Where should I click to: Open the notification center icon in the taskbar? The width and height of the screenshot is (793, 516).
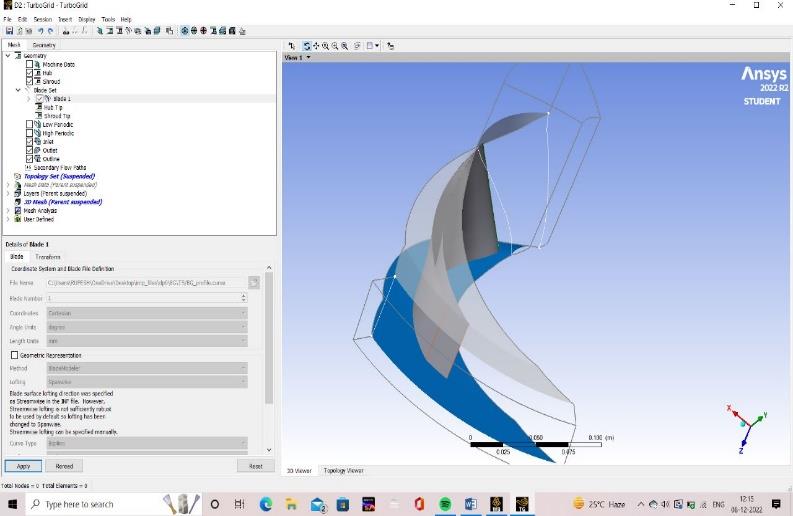click(776, 504)
